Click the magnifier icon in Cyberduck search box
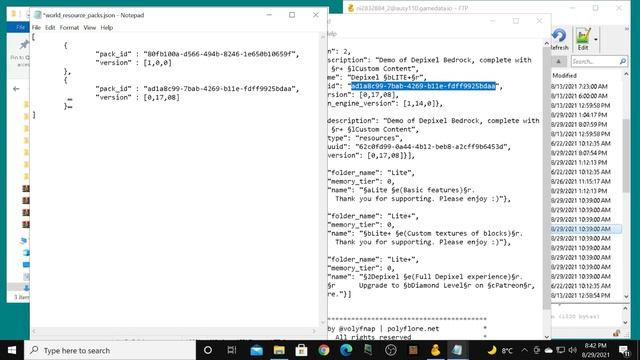This screenshot has height=360, width=640. point(623,62)
